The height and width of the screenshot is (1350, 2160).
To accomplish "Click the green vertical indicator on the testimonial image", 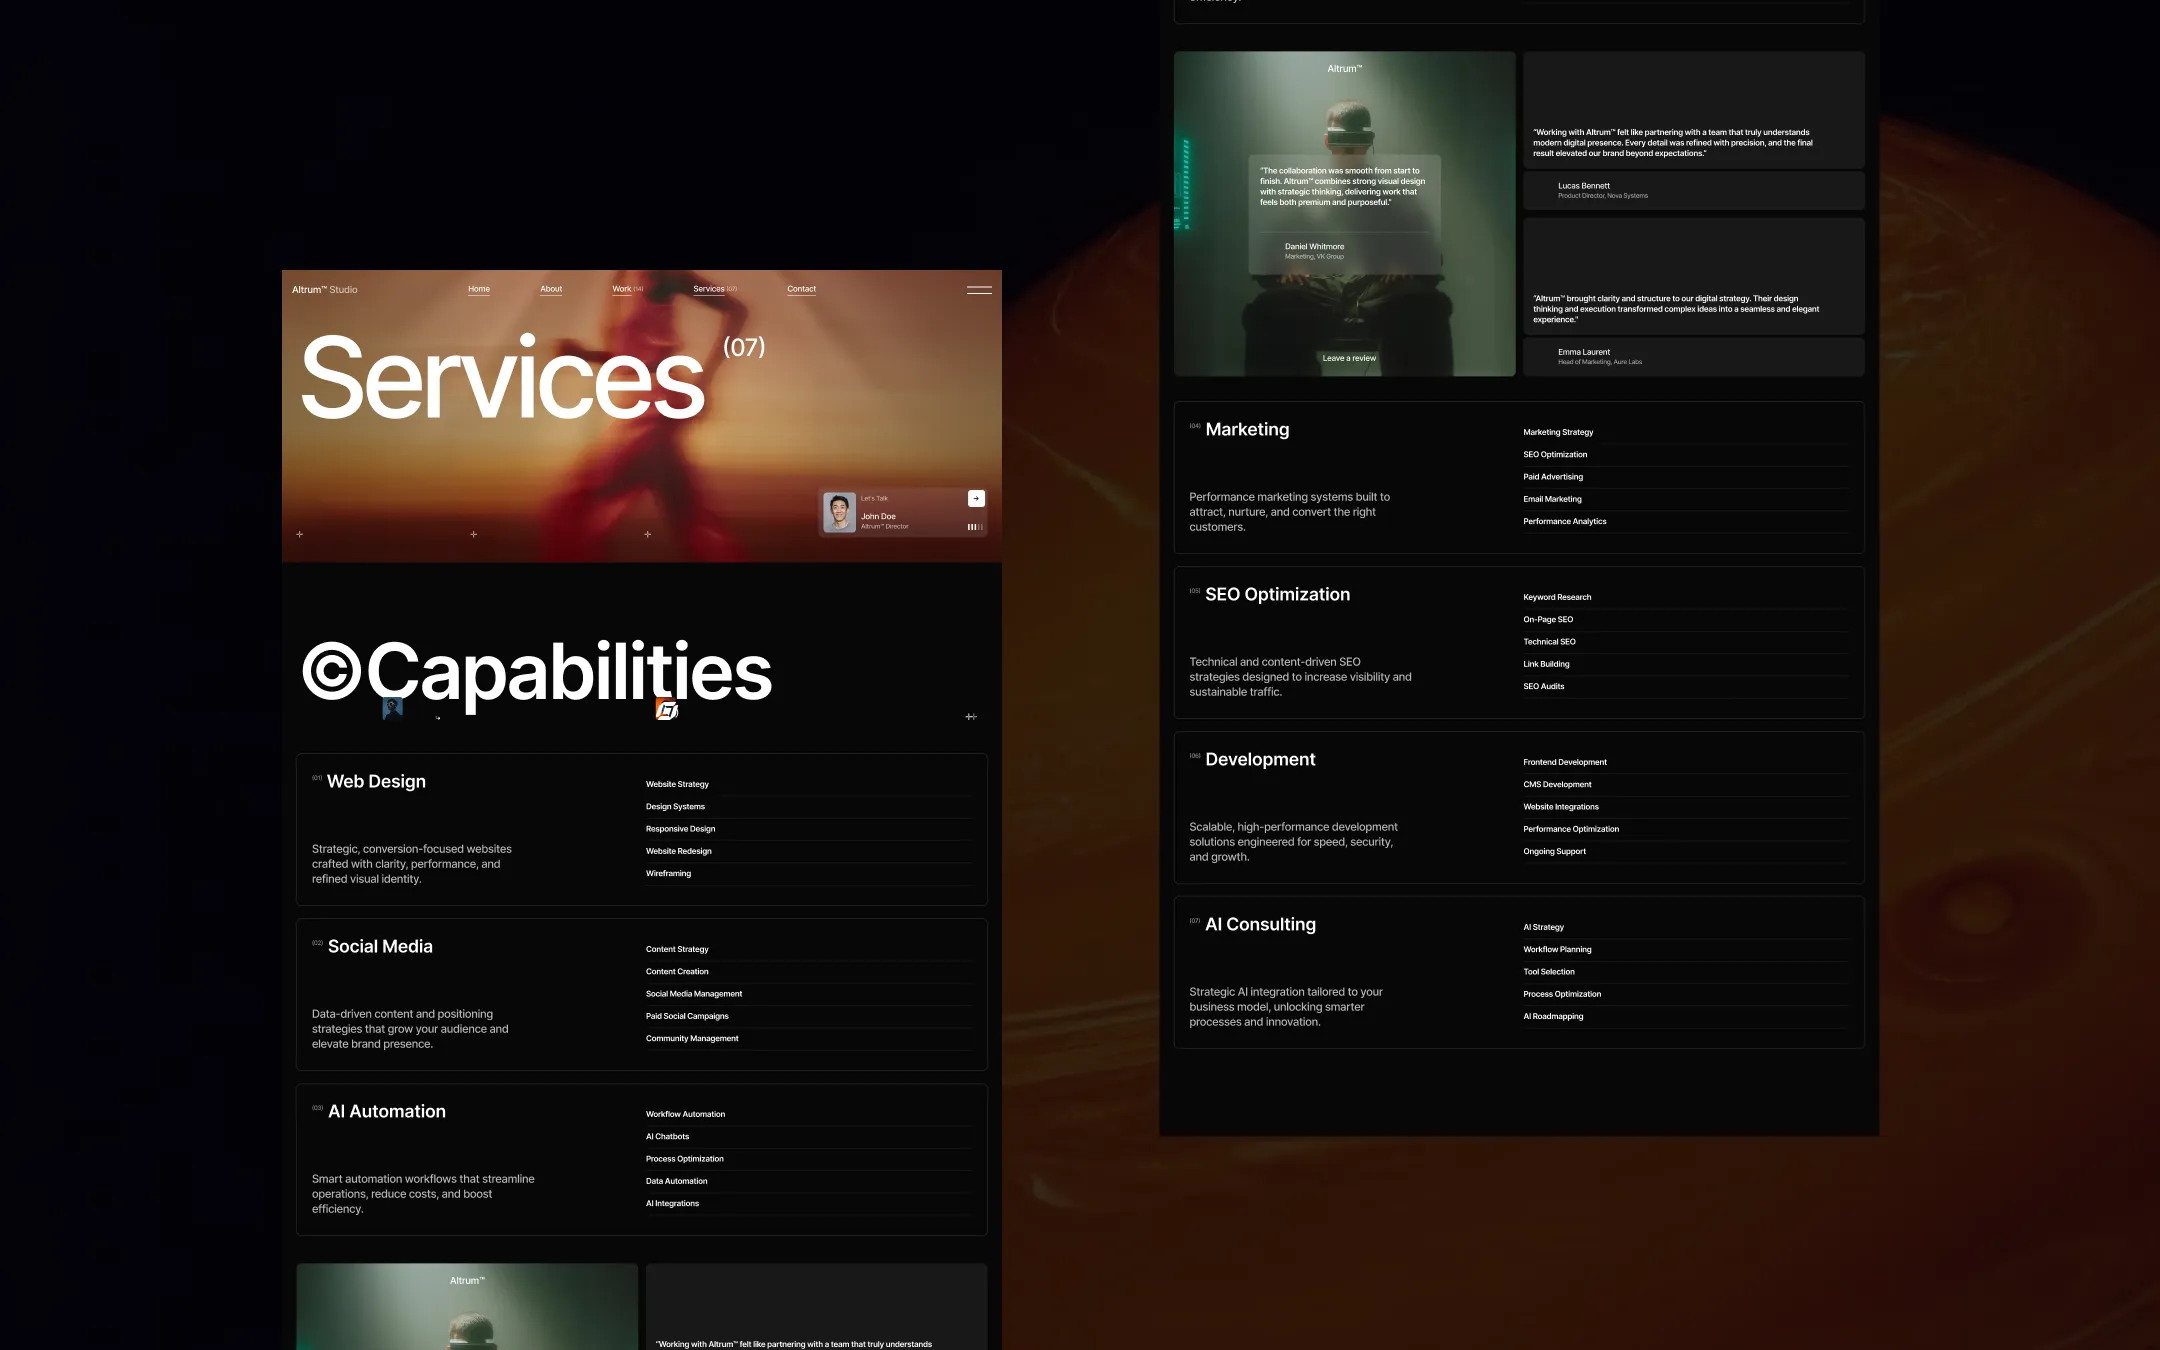I will [x=1186, y=183].
